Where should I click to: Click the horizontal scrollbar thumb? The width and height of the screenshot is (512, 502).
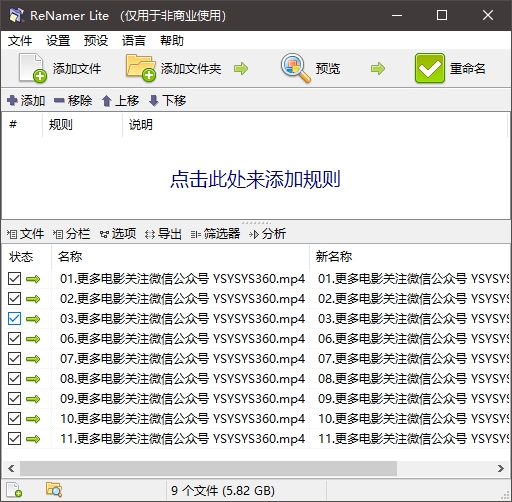click(208, 468)
